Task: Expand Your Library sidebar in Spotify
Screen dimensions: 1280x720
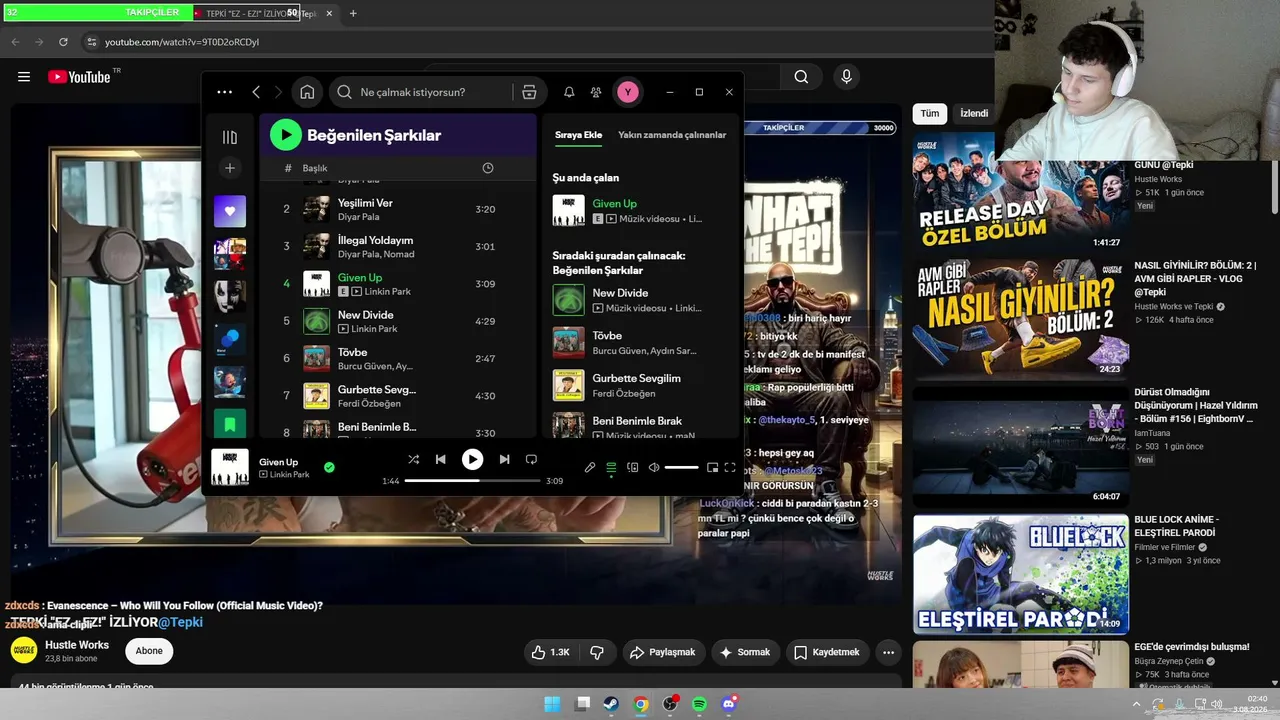Action: coord(229,137)
